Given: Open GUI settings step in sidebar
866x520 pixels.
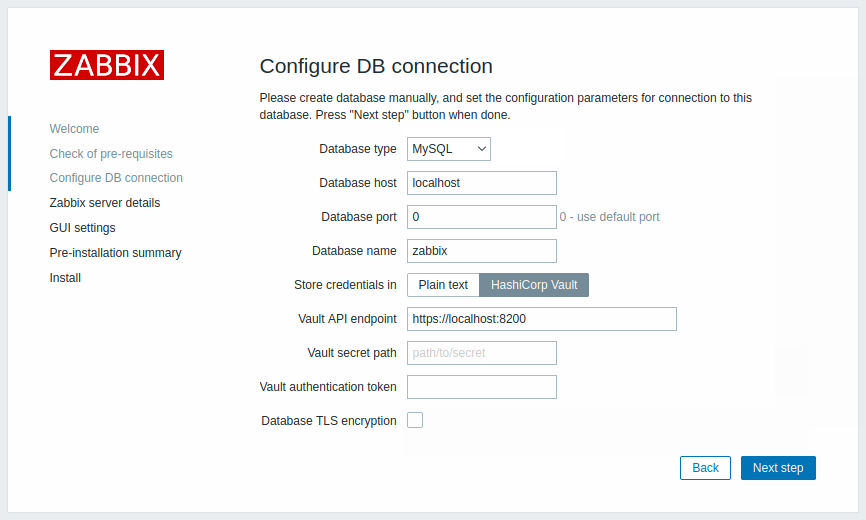Looking at the screenshot, I should (x=82, y=228).
